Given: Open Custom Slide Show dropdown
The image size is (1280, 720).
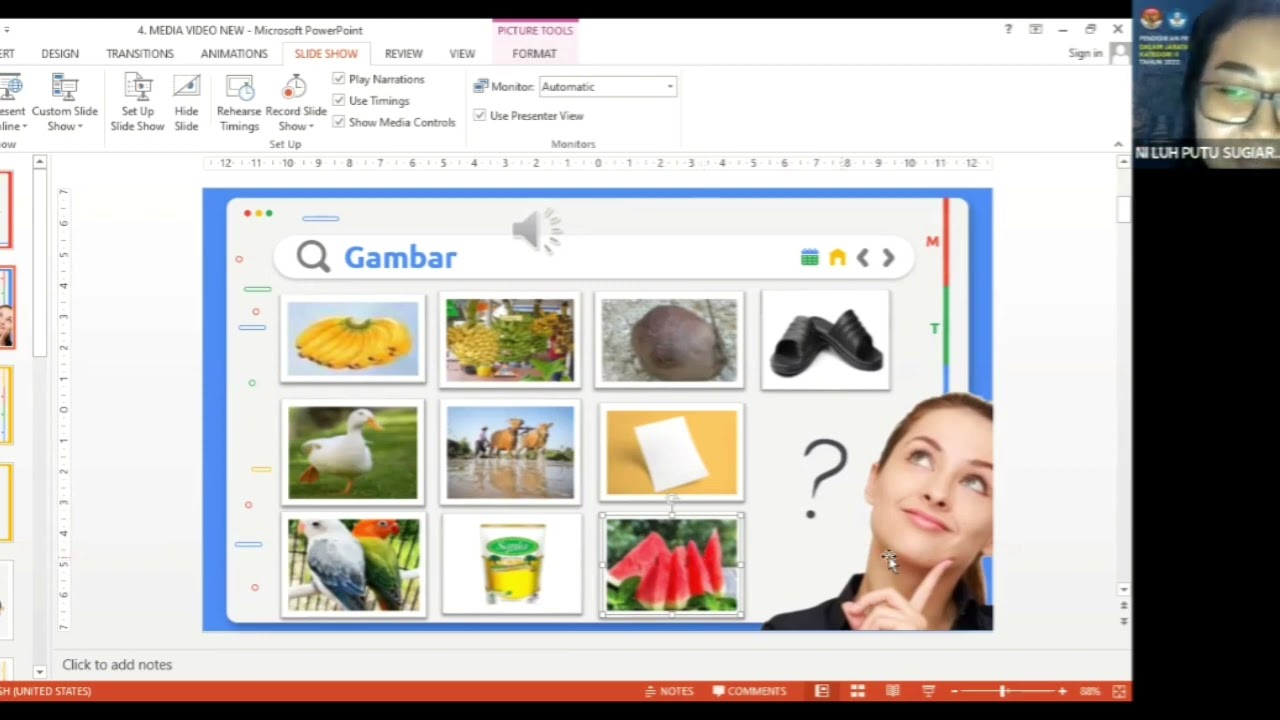Looking at the screenshot, I should pos(64,104).
